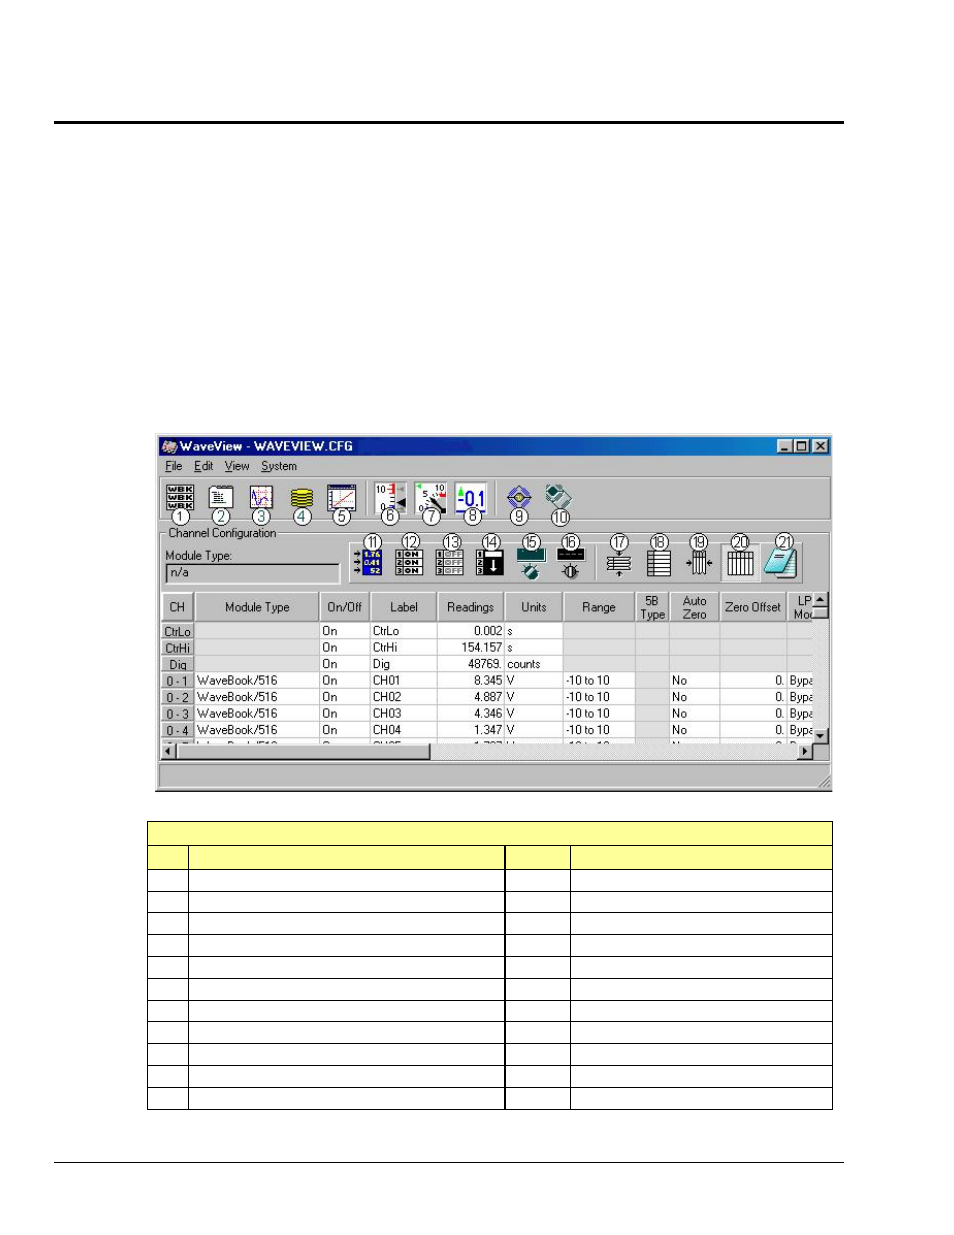Select the CH column header
Image resolution: width=954 pixels, height=1235 pixels.
tap(177, 607)
